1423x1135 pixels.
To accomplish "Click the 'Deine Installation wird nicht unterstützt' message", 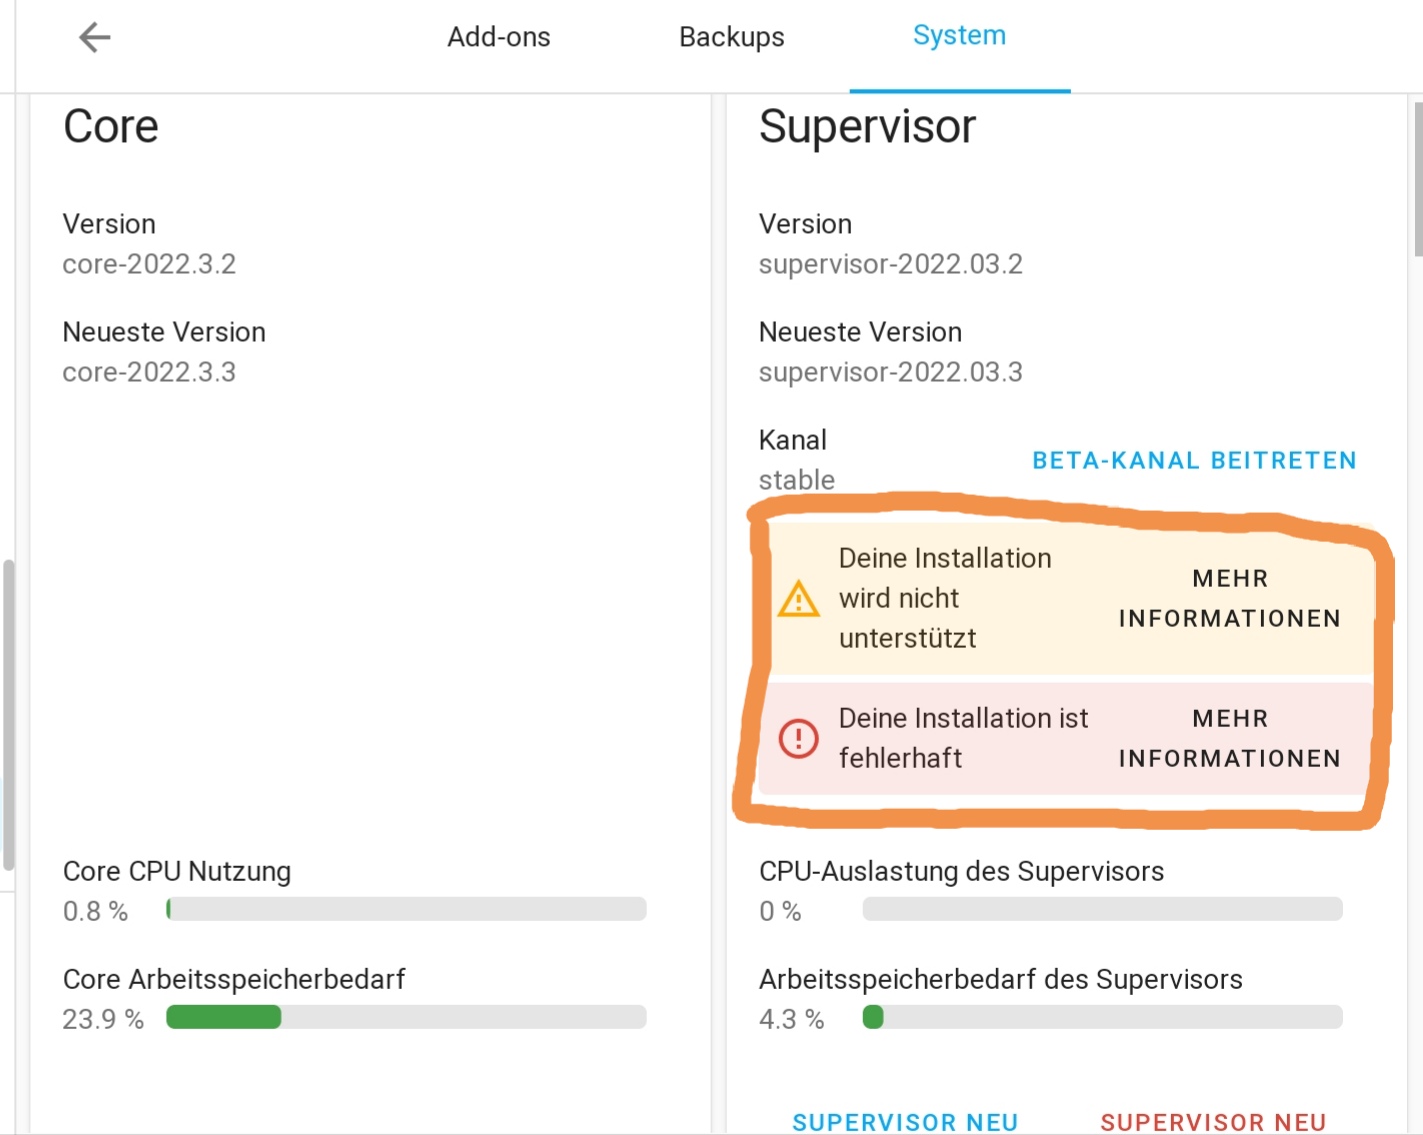I will tap(944, 598).
